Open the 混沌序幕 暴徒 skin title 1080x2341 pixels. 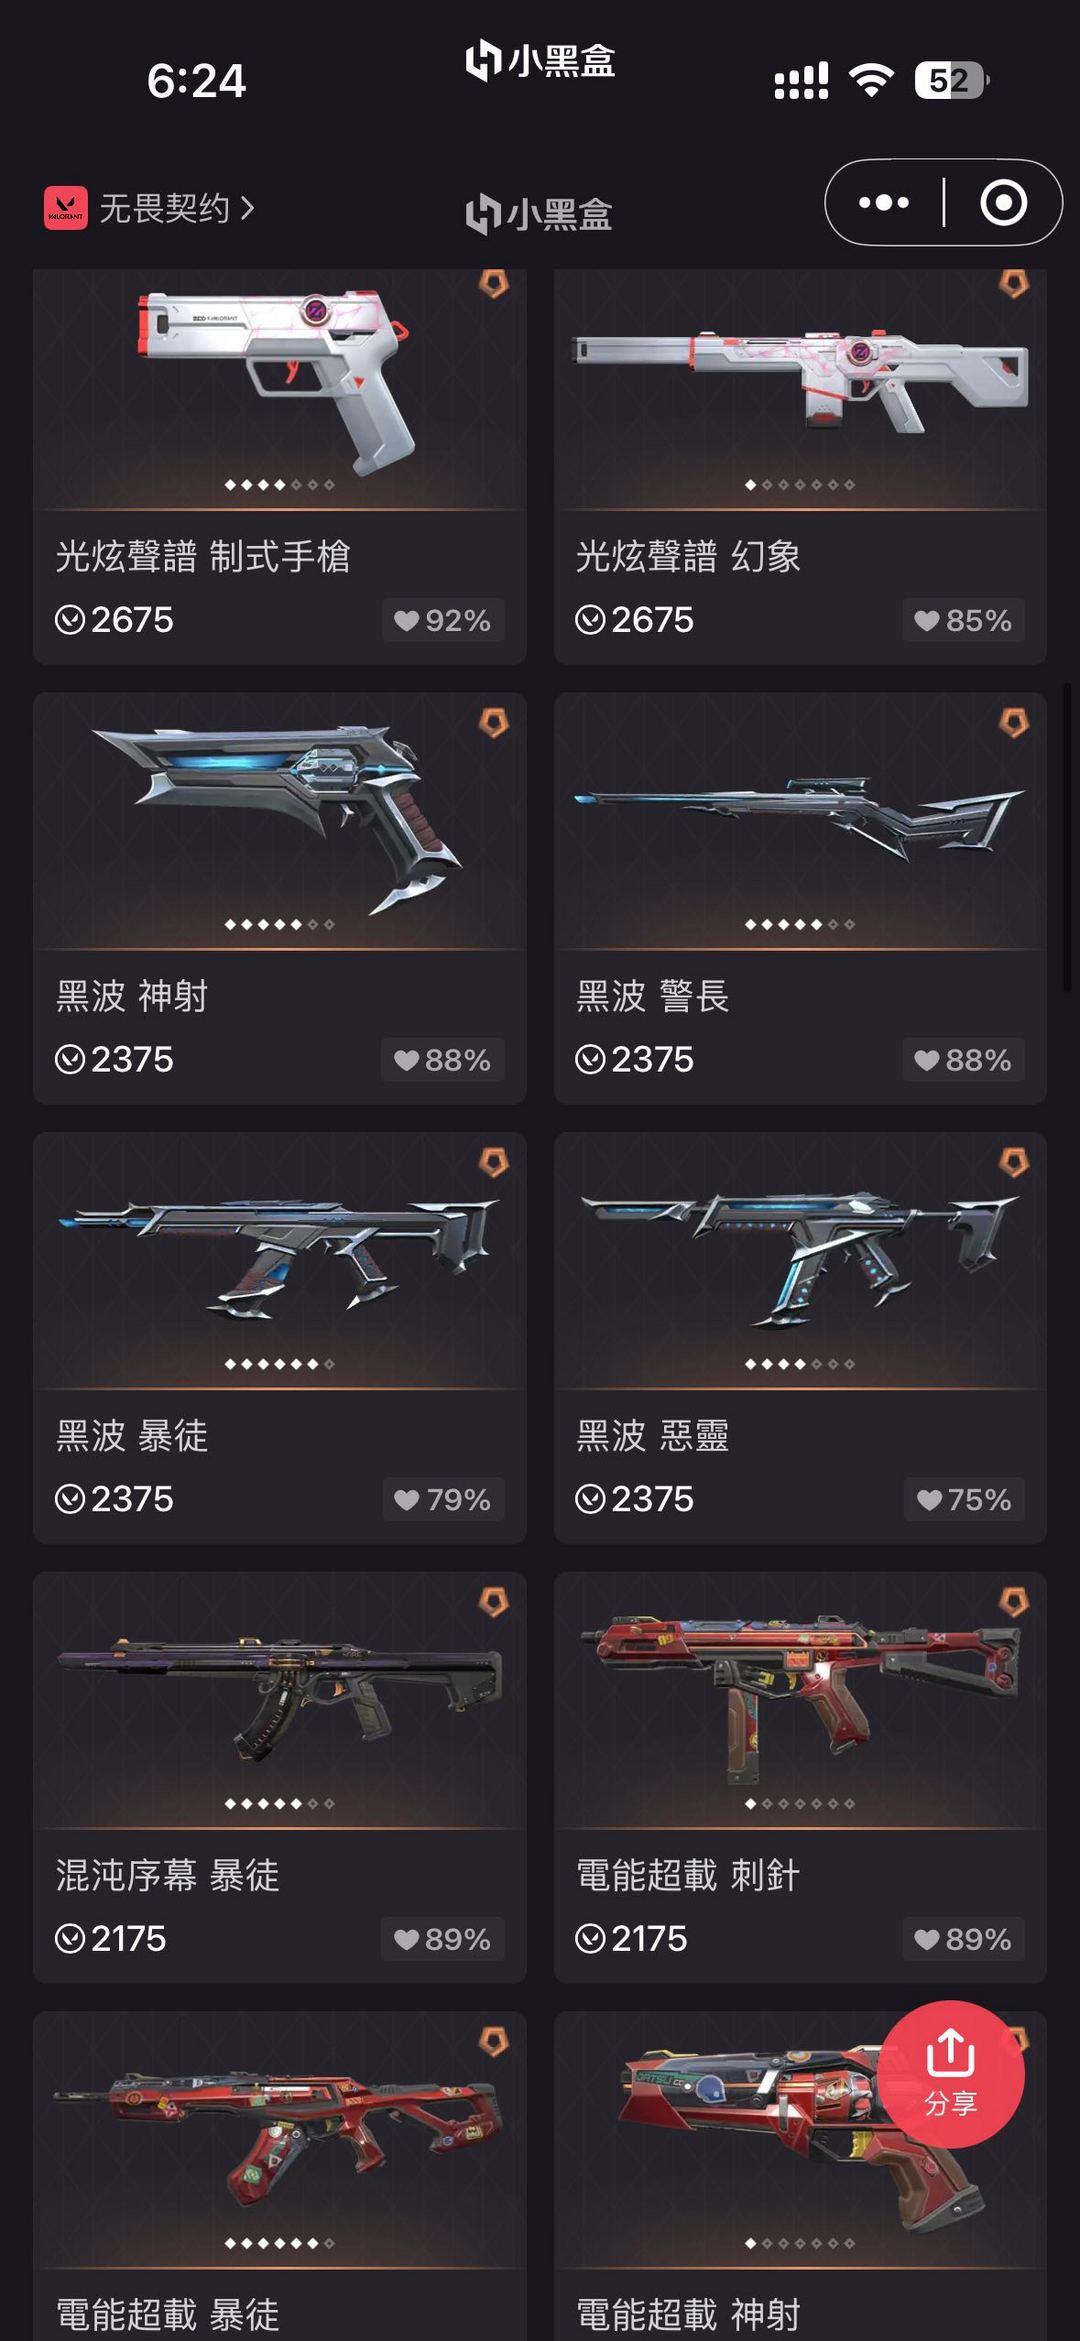(168, 1875)
